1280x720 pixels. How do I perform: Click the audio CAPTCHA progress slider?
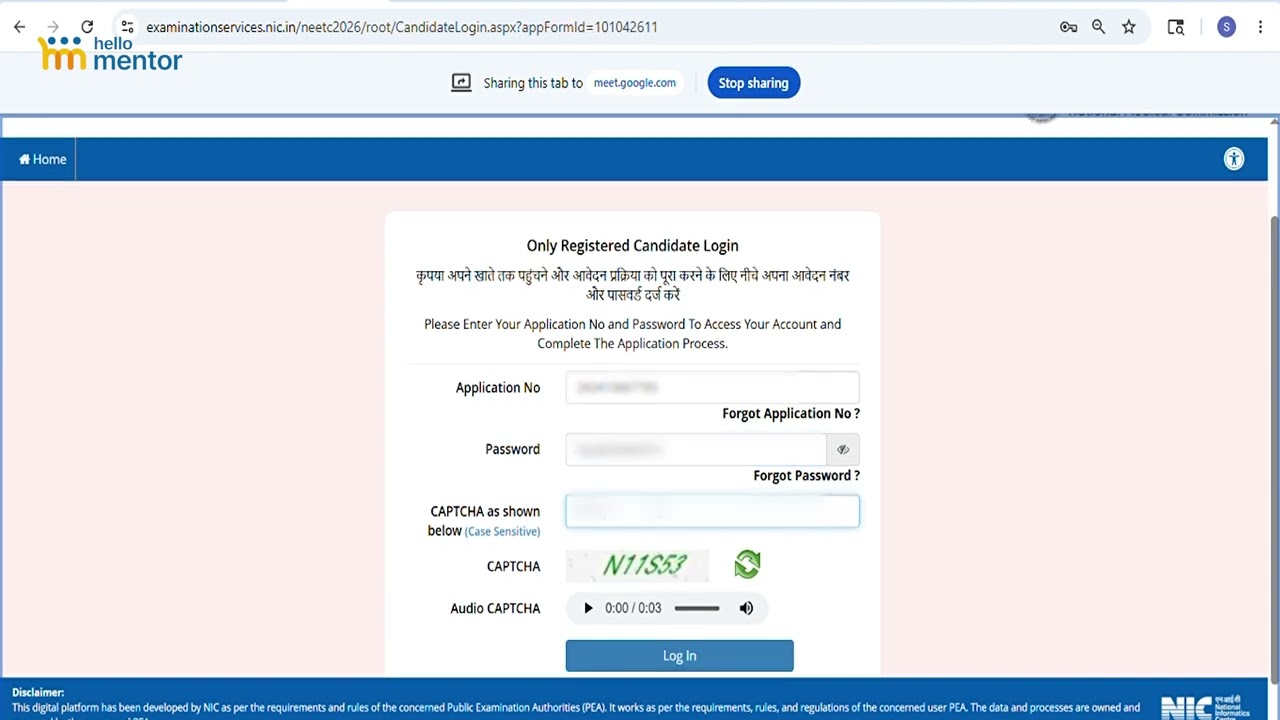tap(697, 608)
